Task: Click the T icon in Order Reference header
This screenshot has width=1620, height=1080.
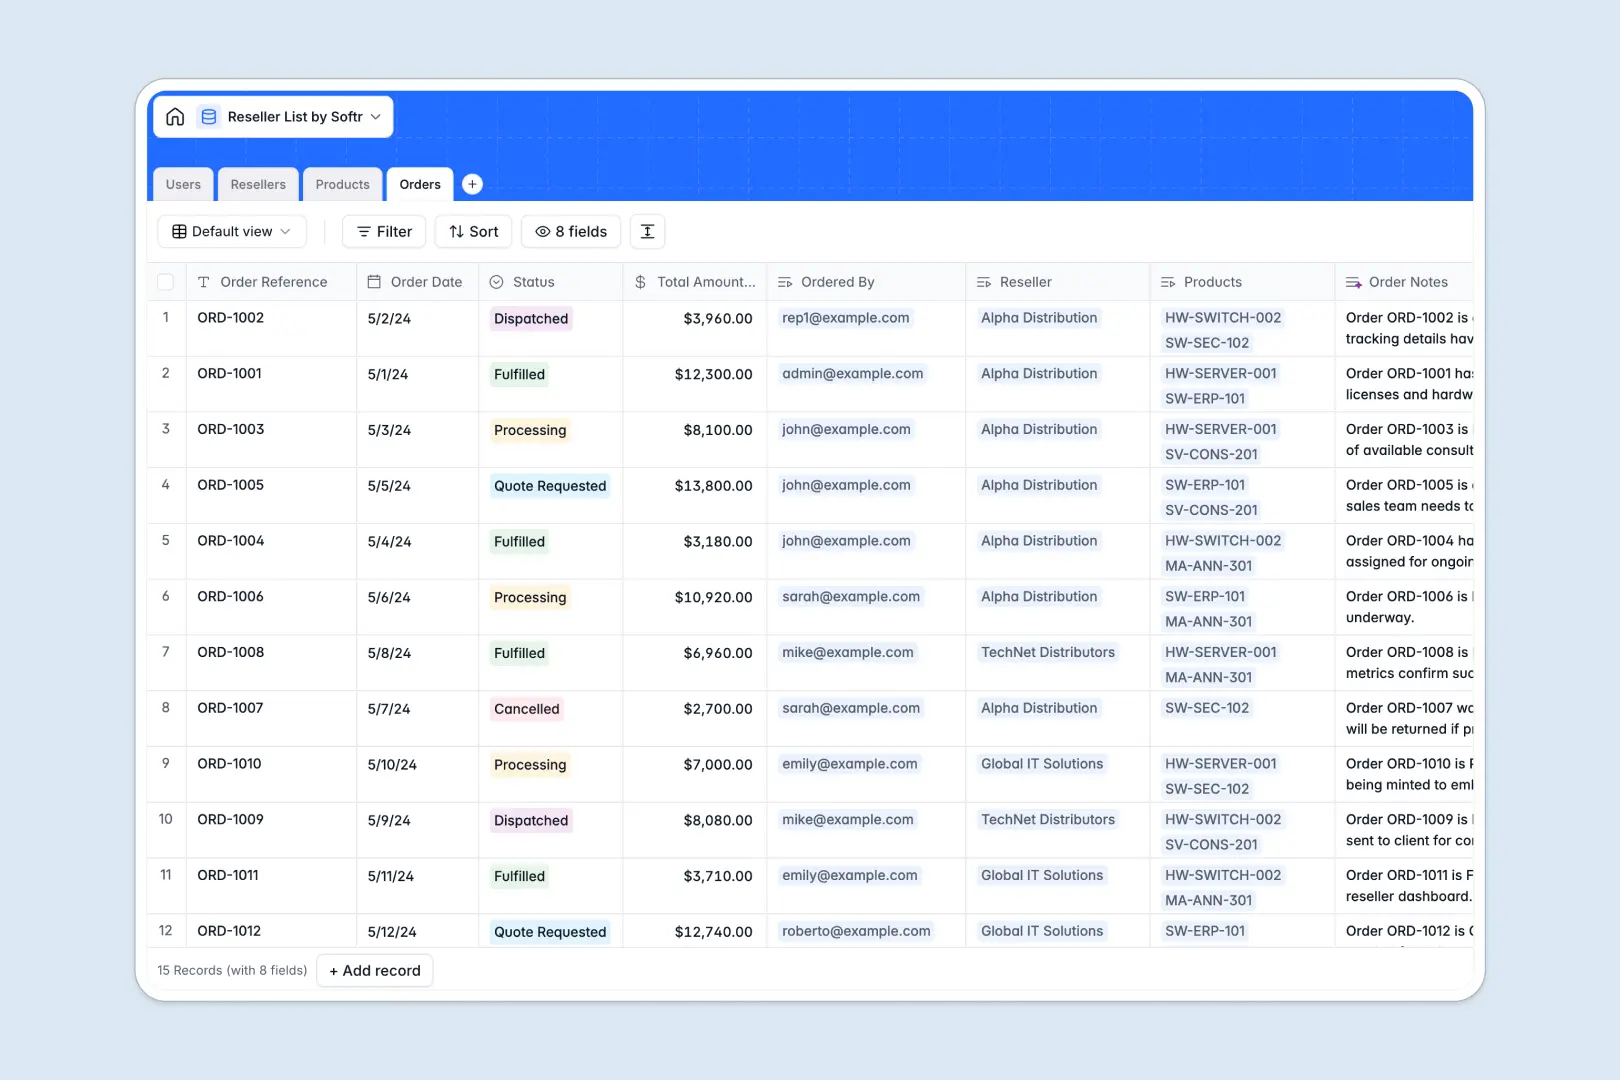Action: (203, 281)
